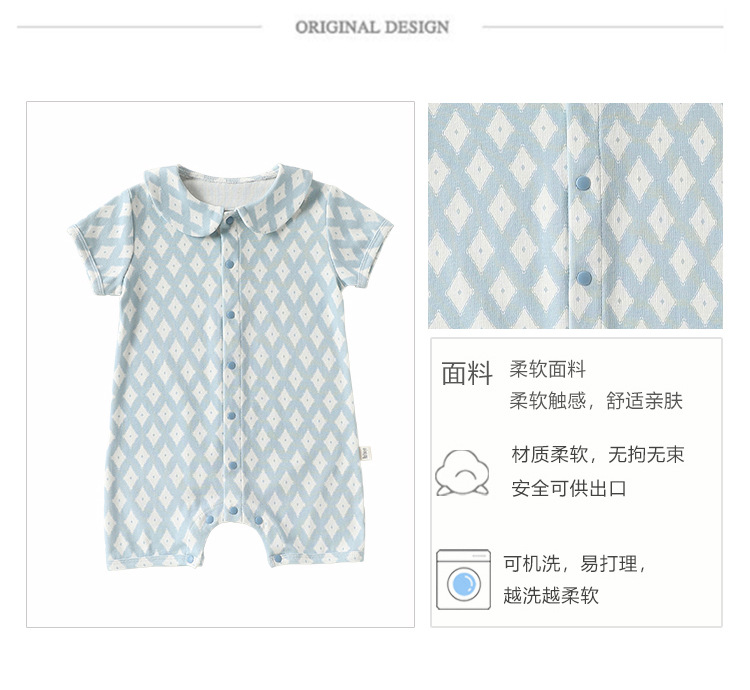Open the full romper product photo
This screenshot has height=690, width=750.
(221, 364)
